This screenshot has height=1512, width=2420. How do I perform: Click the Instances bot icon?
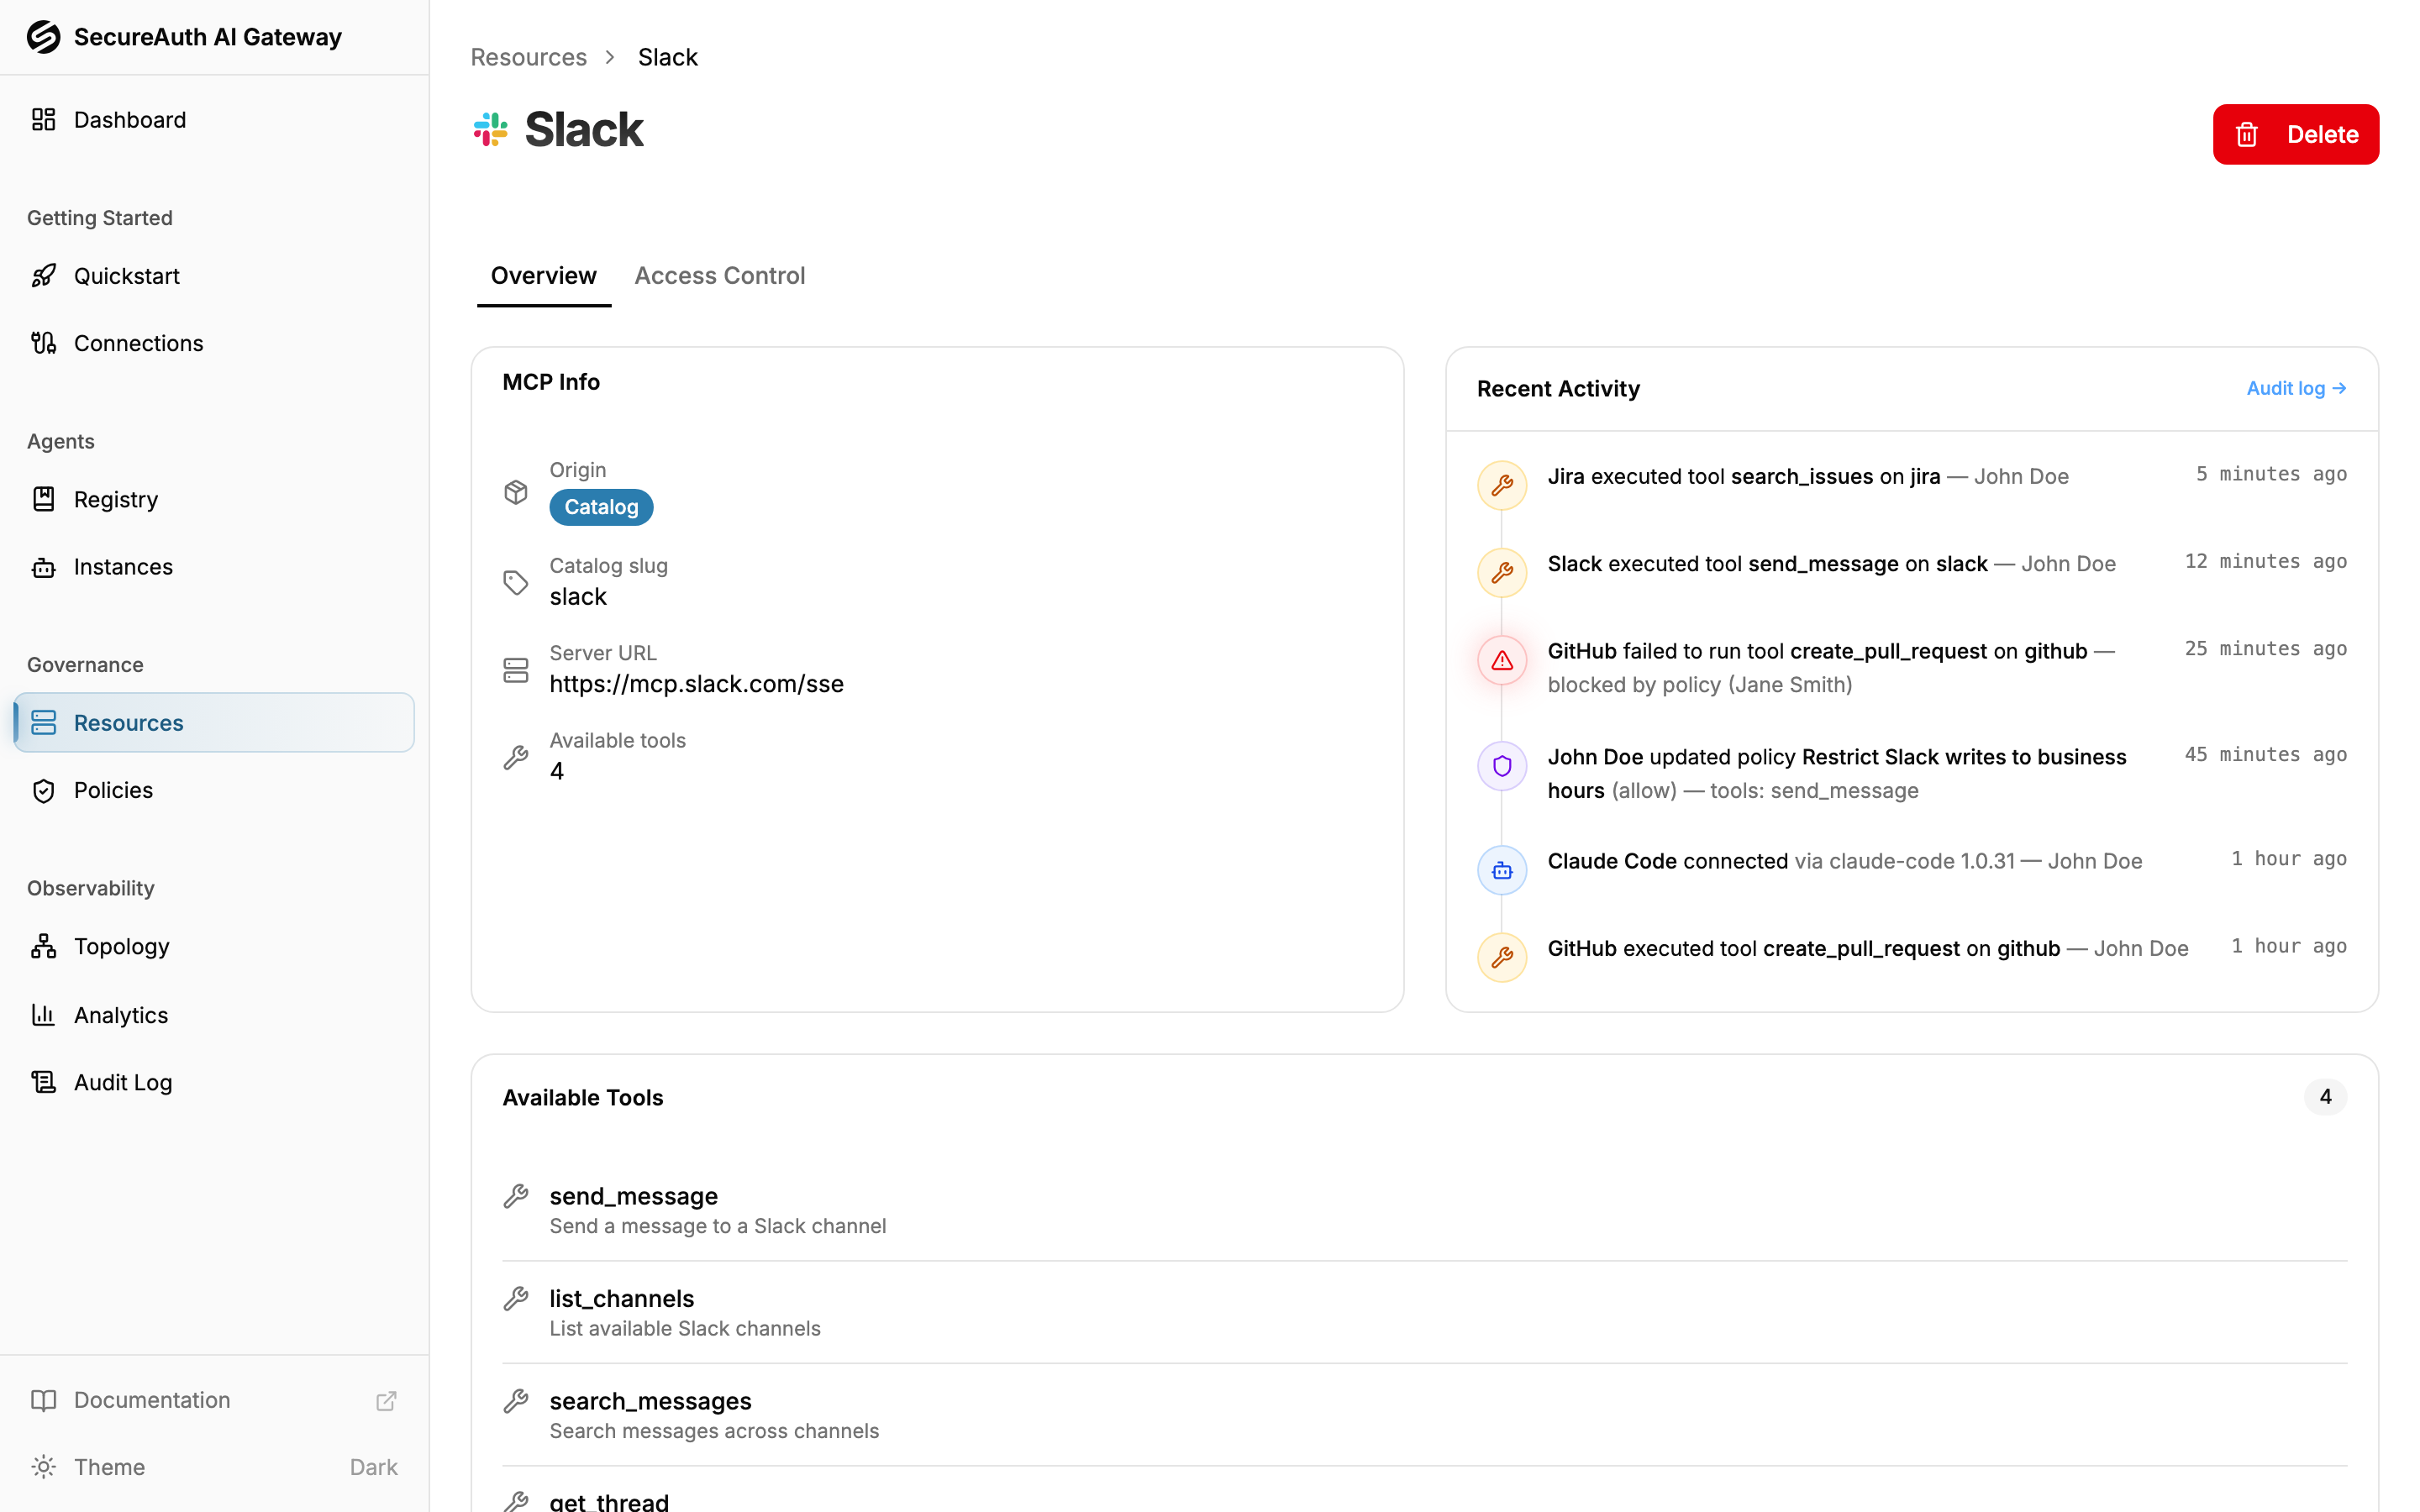pyautogui.click(x=43, y=567)
